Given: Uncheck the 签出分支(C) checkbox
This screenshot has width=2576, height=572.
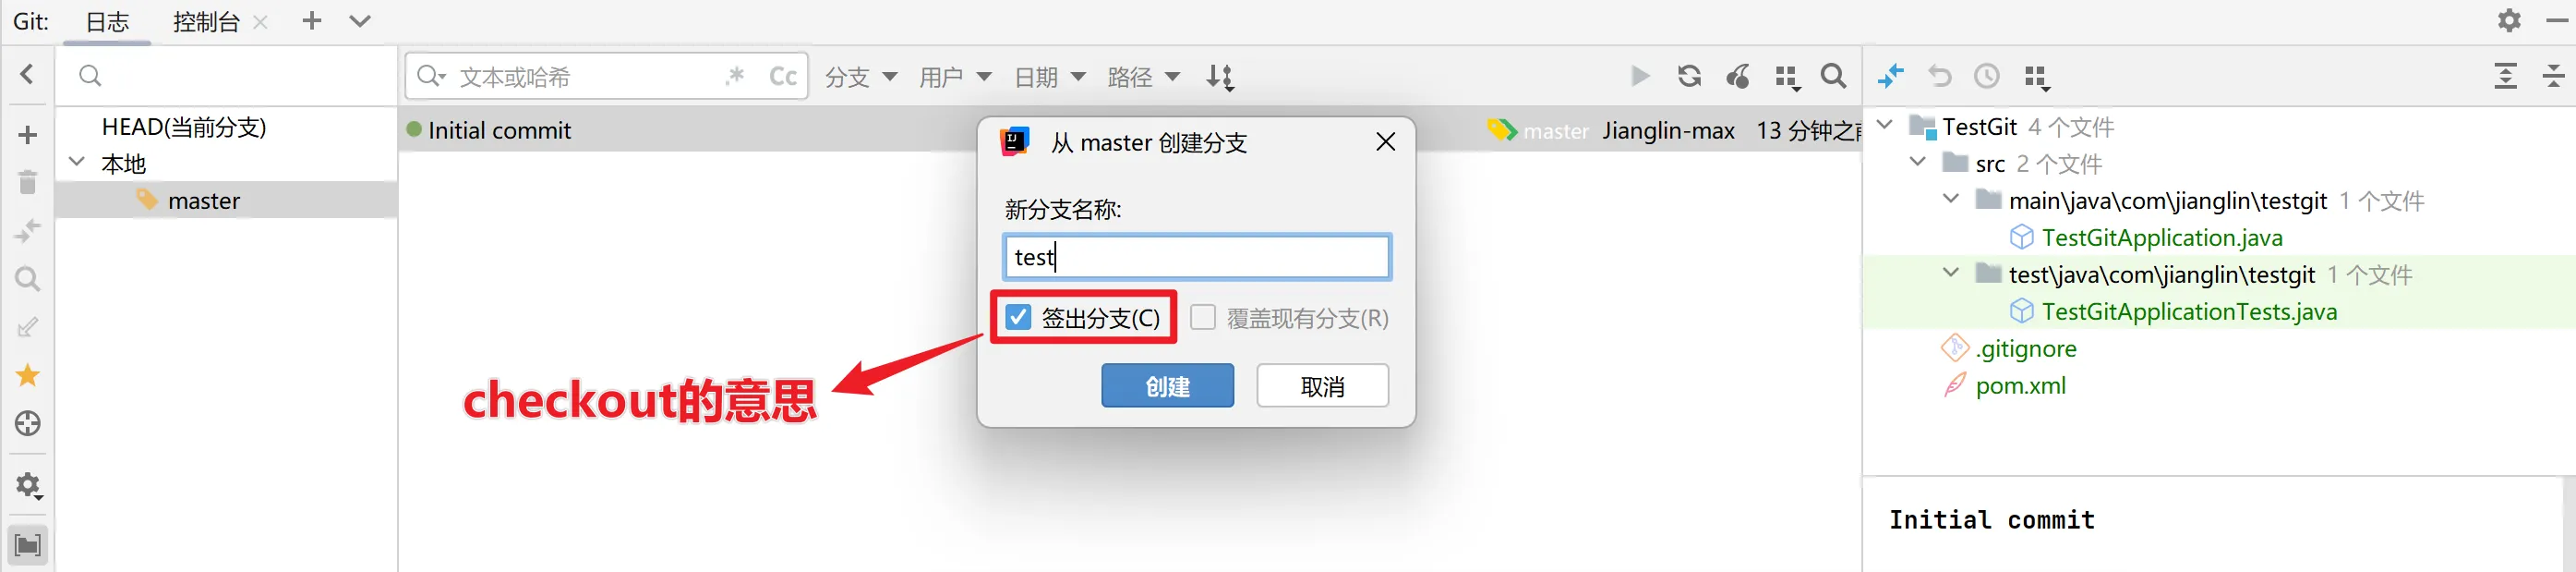Looking at the screenshot, I should [1017, 317].
